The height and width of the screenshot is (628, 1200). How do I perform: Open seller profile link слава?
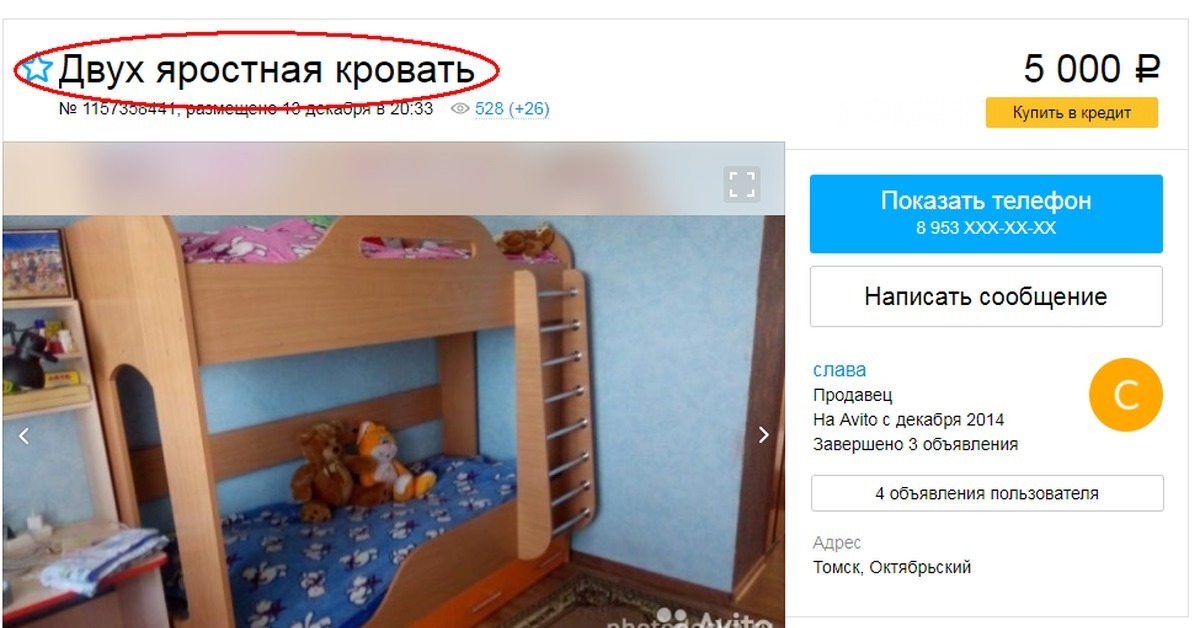pos(840,370)
